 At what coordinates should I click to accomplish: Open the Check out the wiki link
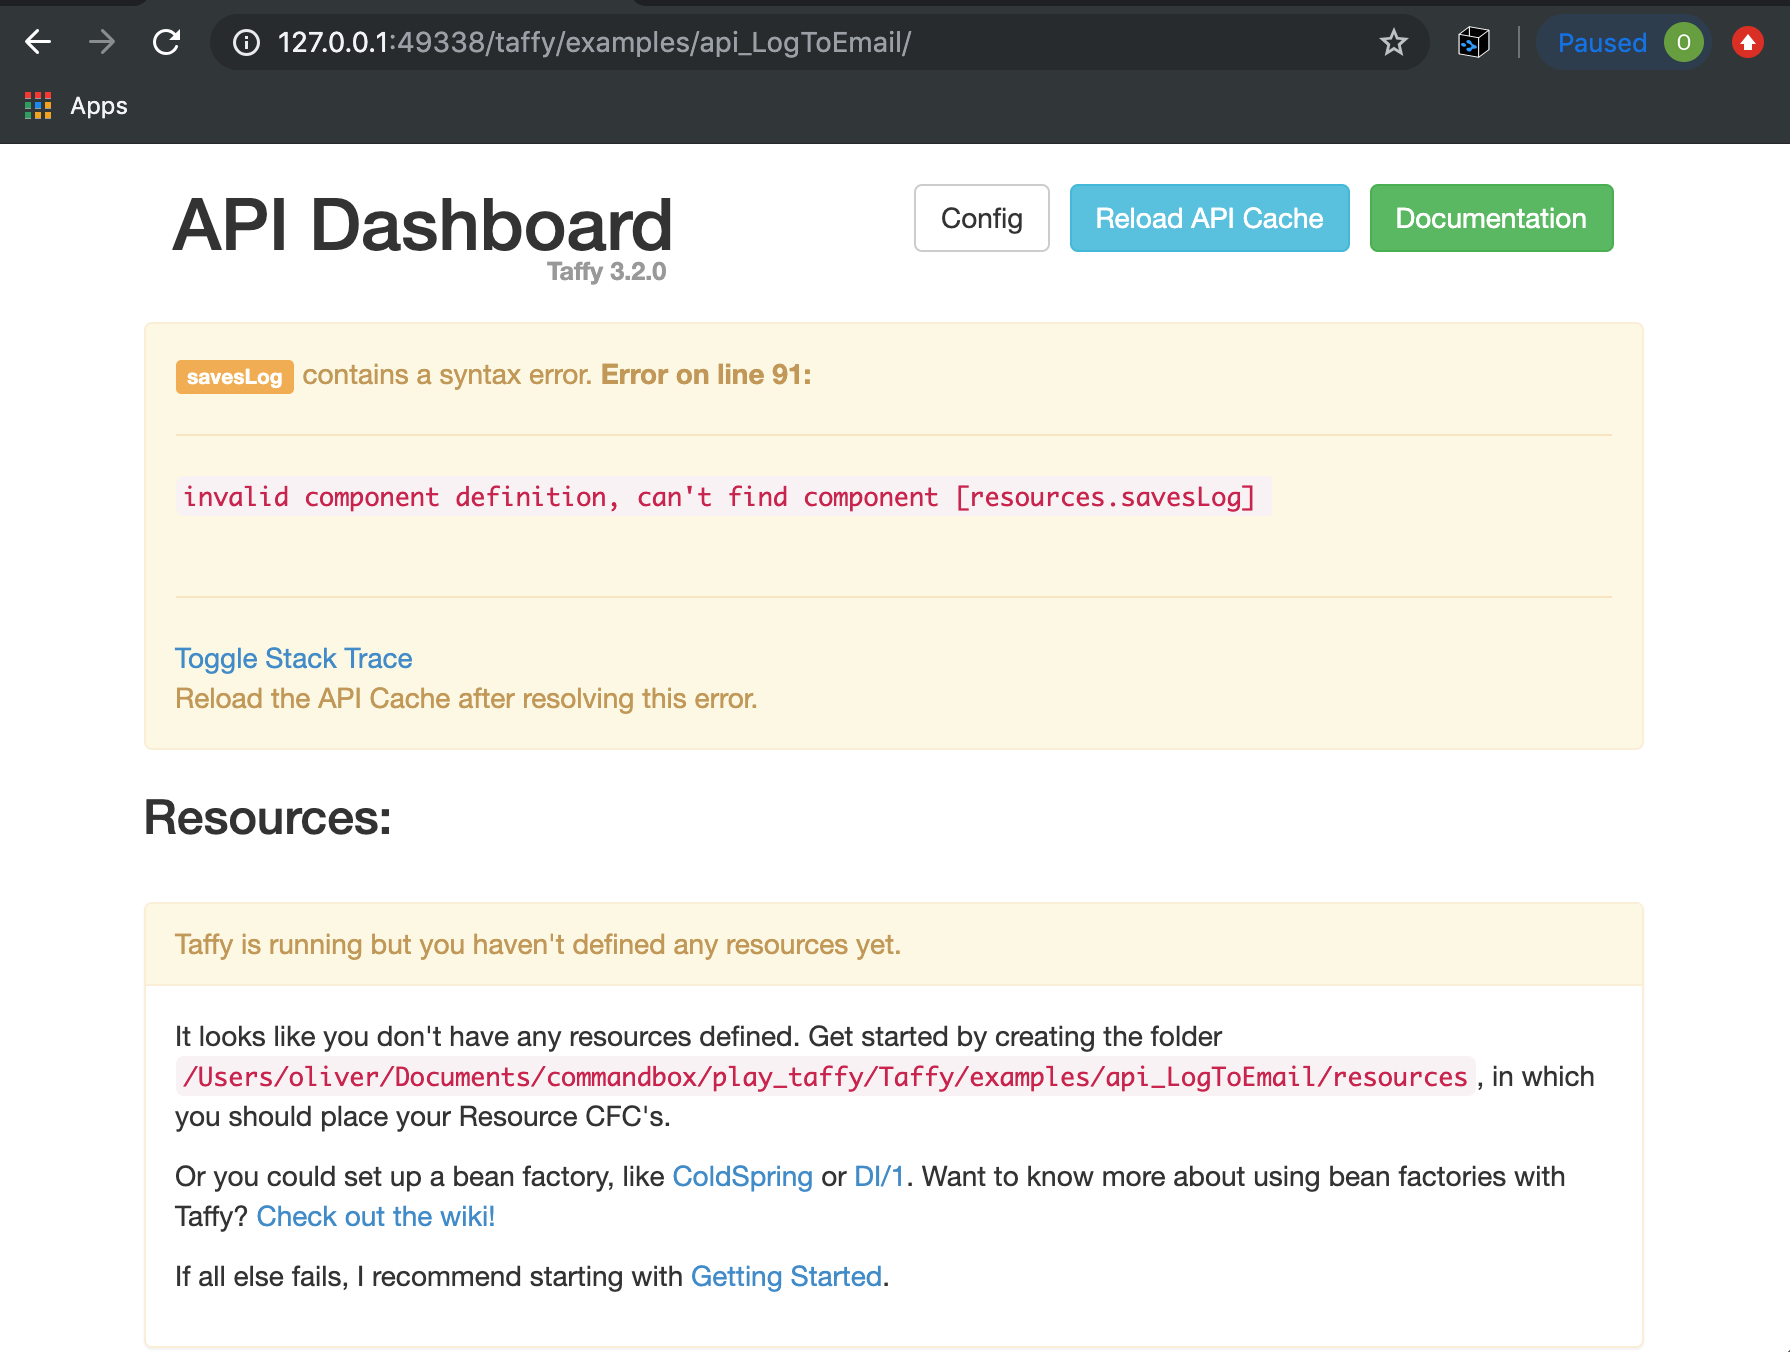(376, 1216)
